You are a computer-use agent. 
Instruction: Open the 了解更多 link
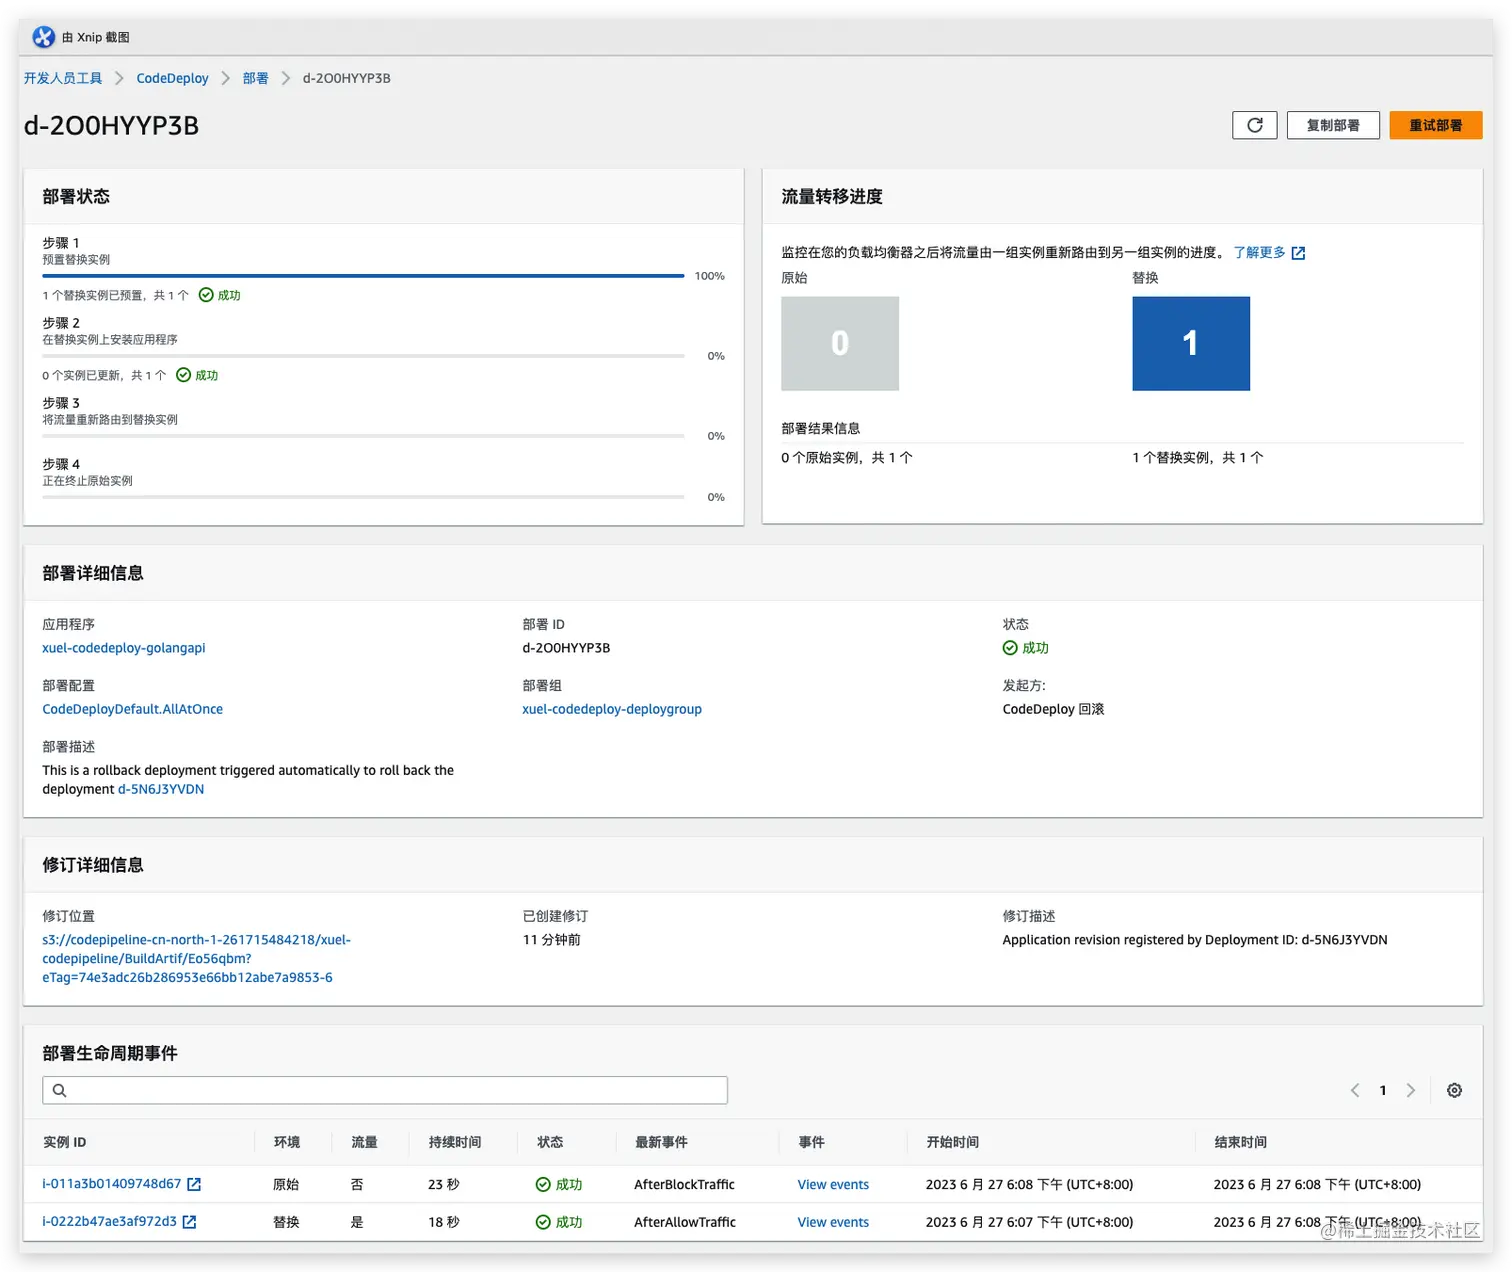coord(1259,252)
